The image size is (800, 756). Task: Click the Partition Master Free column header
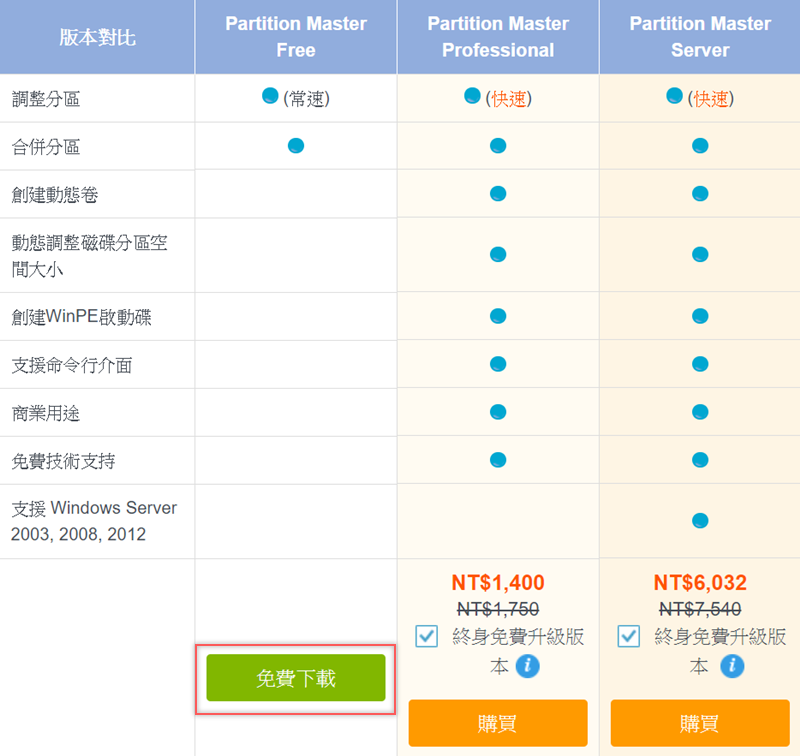point(296,37)
